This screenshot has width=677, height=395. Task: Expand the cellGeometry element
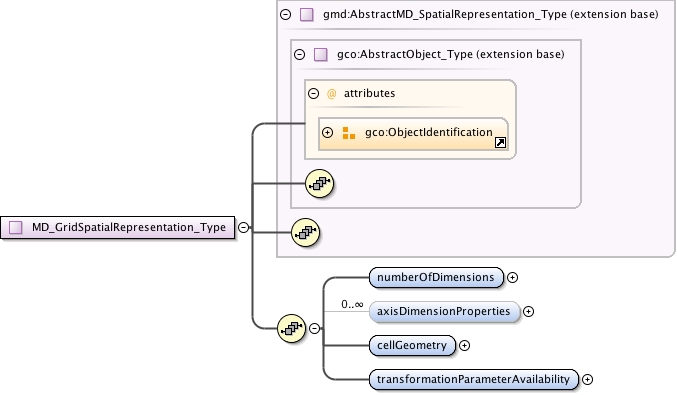[x=465, y=345]
